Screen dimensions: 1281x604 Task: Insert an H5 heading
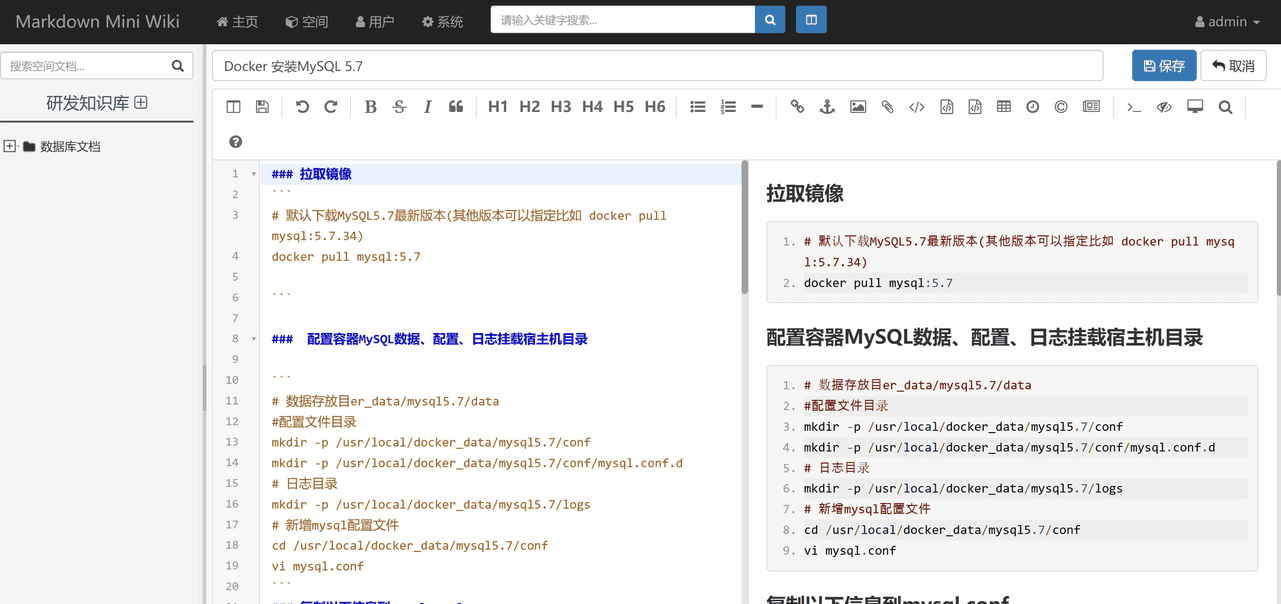[x=624, y=107]
